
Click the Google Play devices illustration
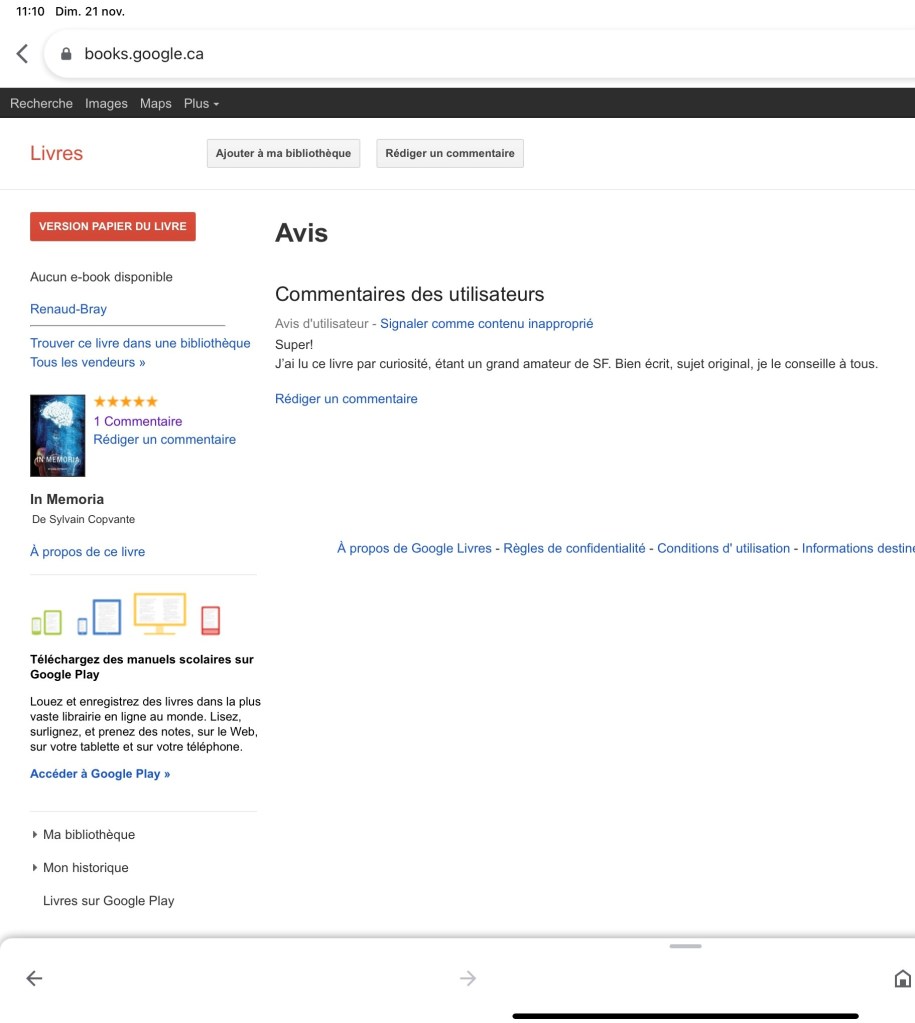coord(125,615)
